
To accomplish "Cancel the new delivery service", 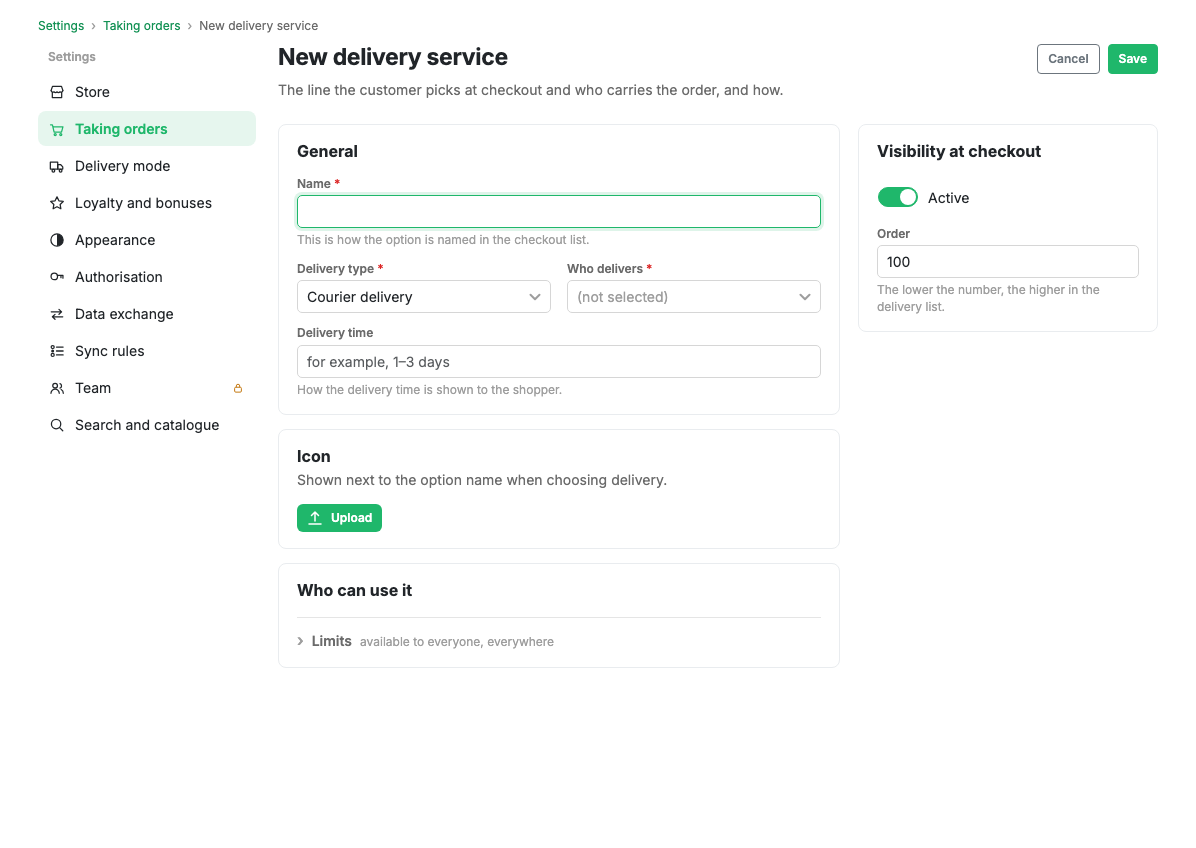I will point(1068,59).
